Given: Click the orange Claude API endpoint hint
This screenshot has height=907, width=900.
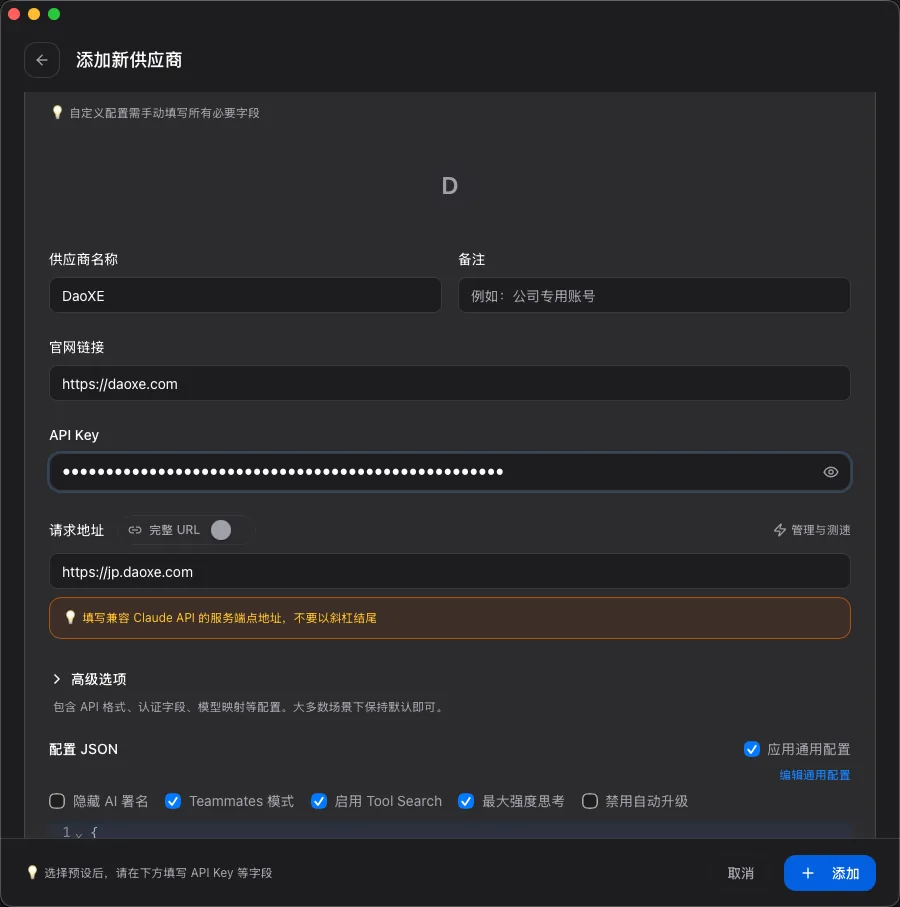Looking at the screenshot, I should click(x=450, y=618).
